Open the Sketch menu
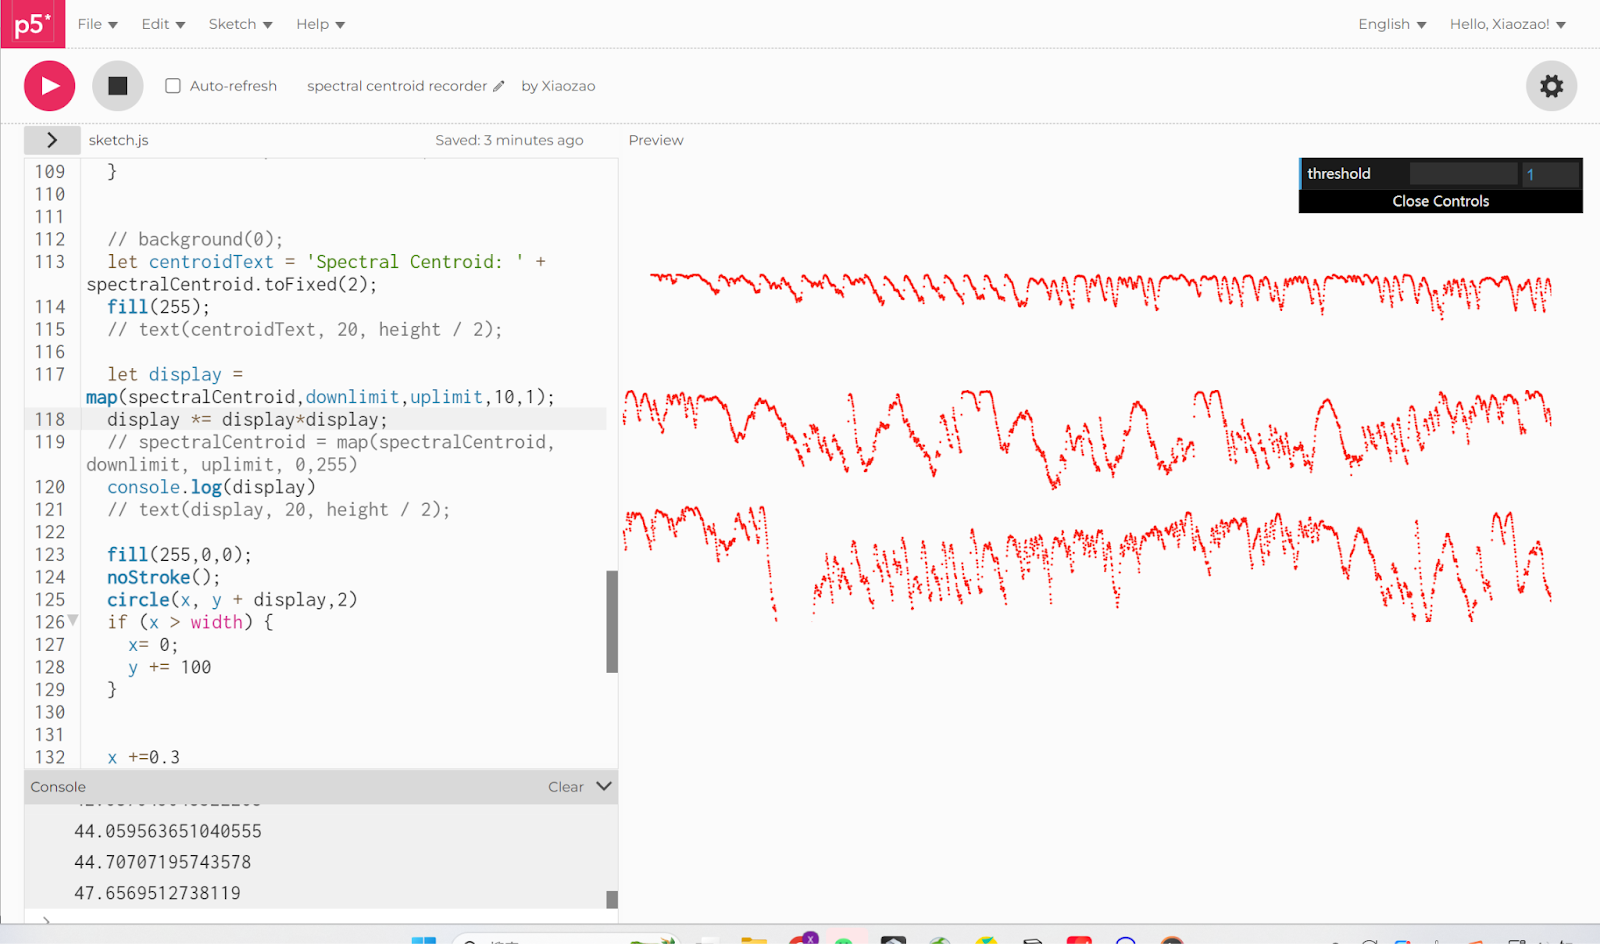This screenshot has height=944, width=1600. pyautogui.click(x=240, y=24)
